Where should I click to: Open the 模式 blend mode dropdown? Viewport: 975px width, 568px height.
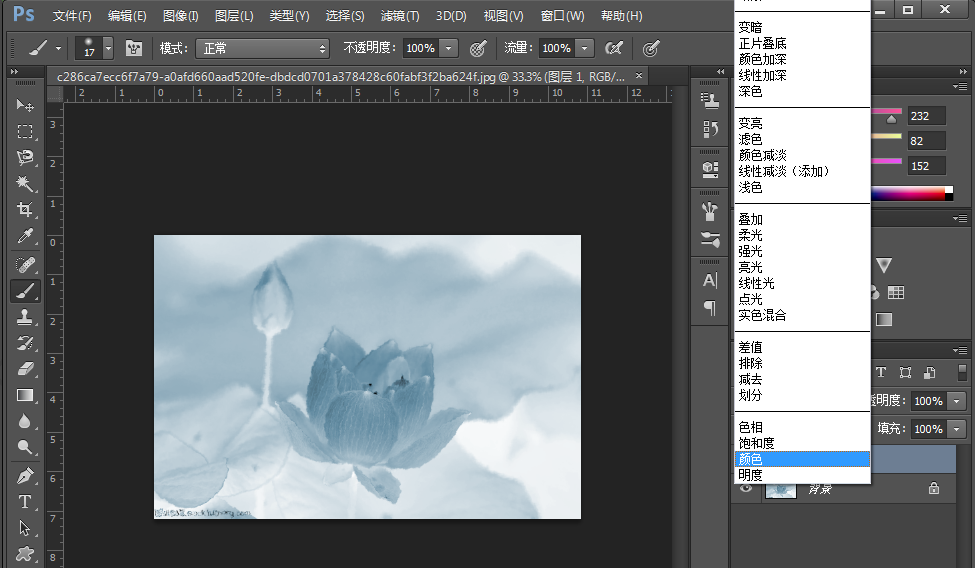pyautogui.click(x=262, y=48)
